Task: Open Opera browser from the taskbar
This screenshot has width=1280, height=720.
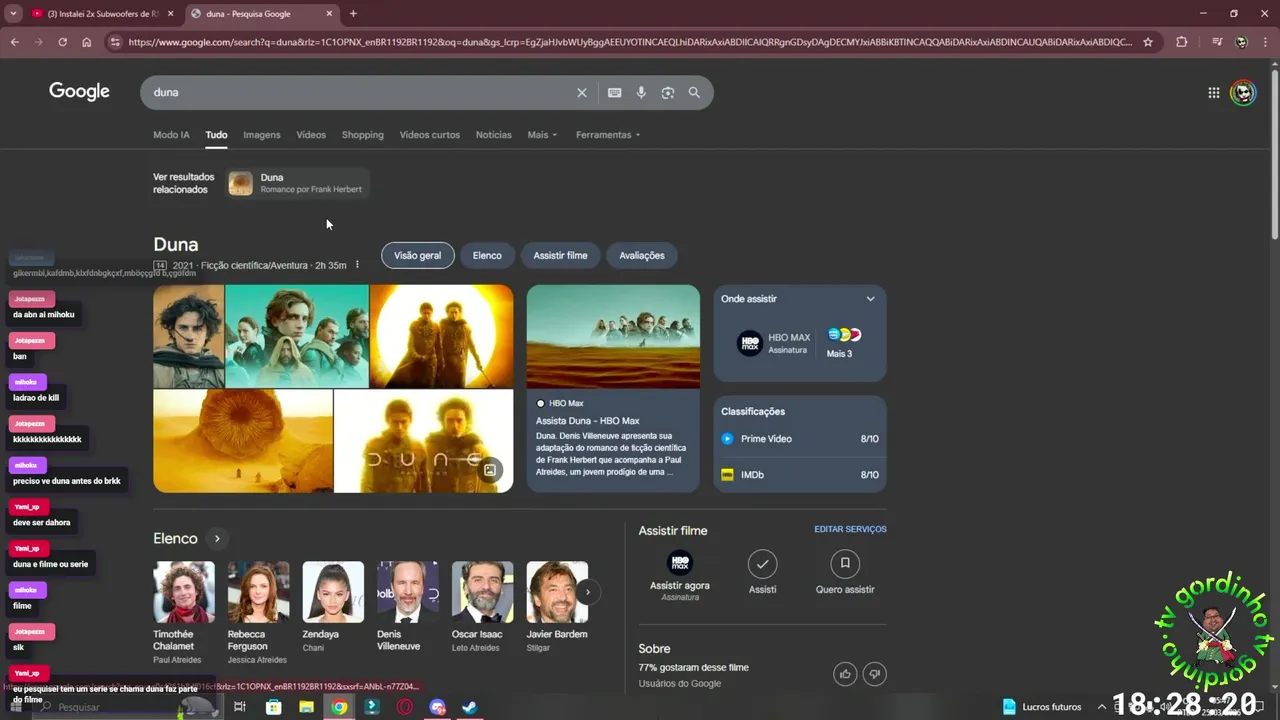Action: point(405,707)
